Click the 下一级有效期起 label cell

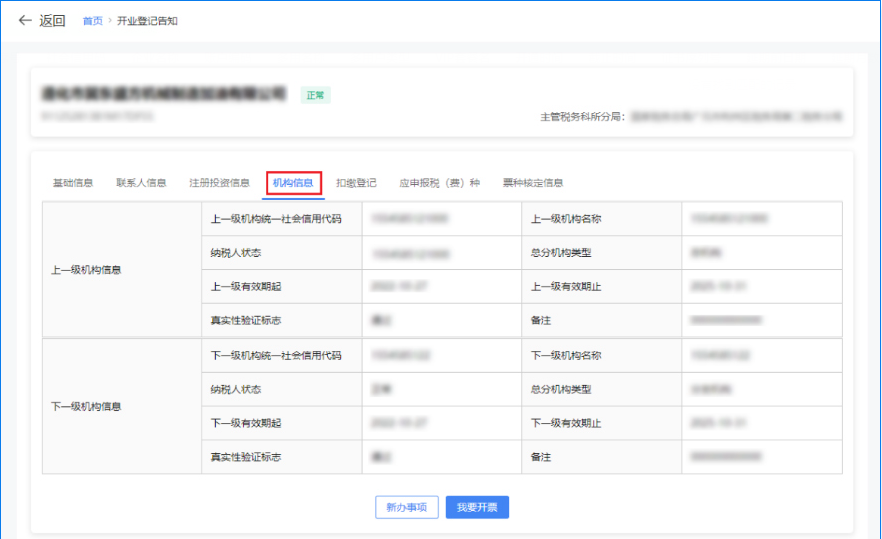tap(245, 423)
